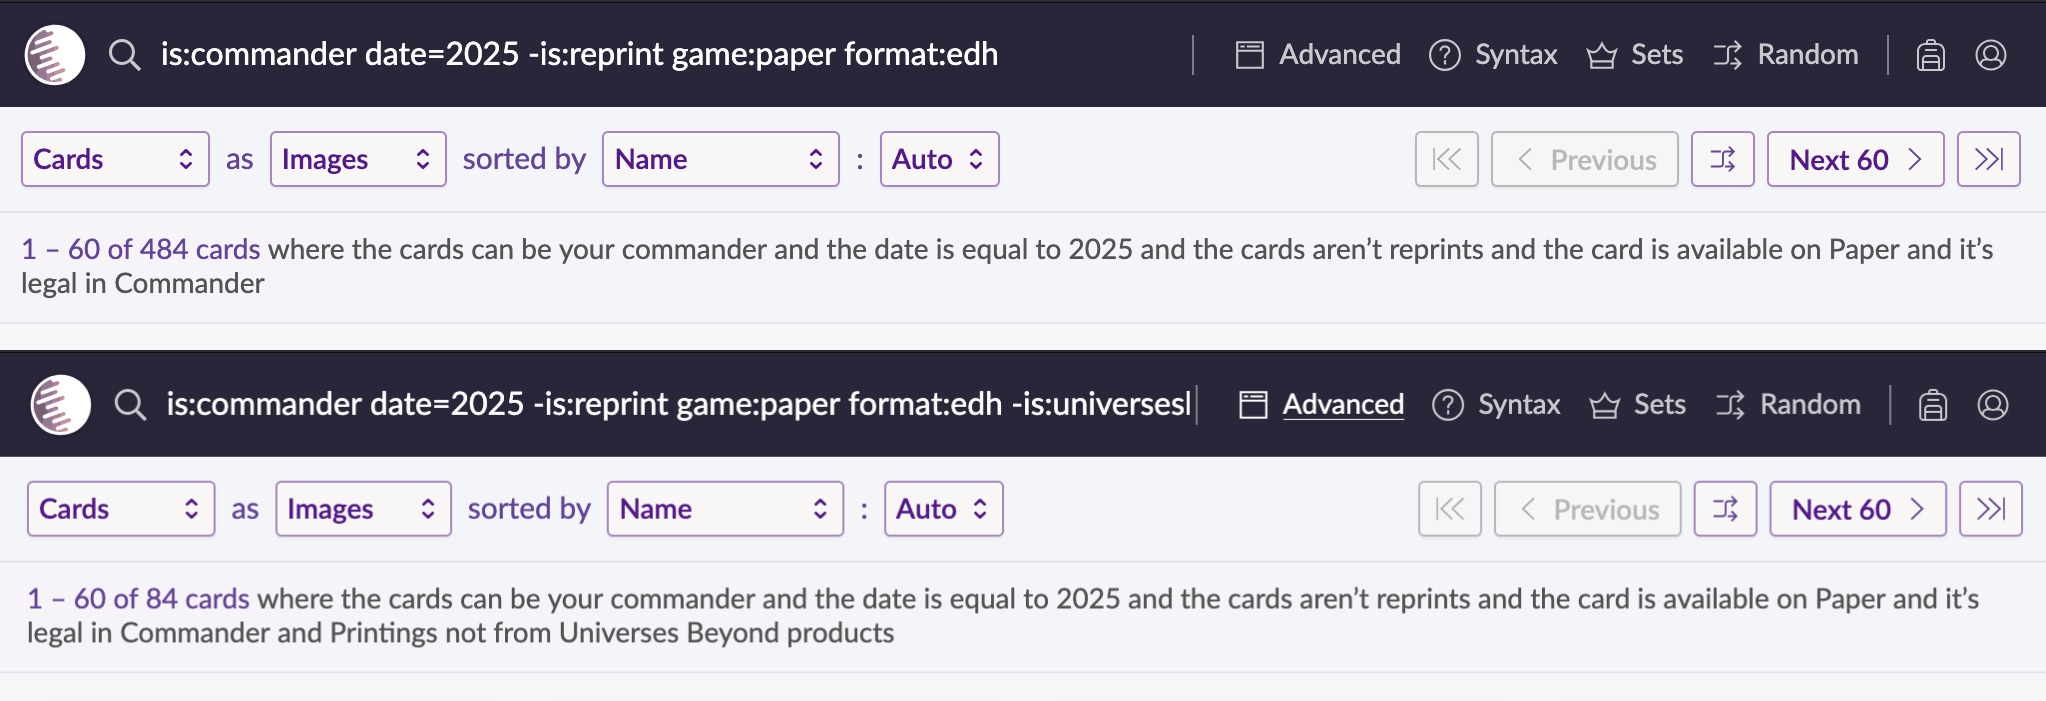Browse Sets from top header
This screenshot has width=2046, height=701.
[1635, 54]
